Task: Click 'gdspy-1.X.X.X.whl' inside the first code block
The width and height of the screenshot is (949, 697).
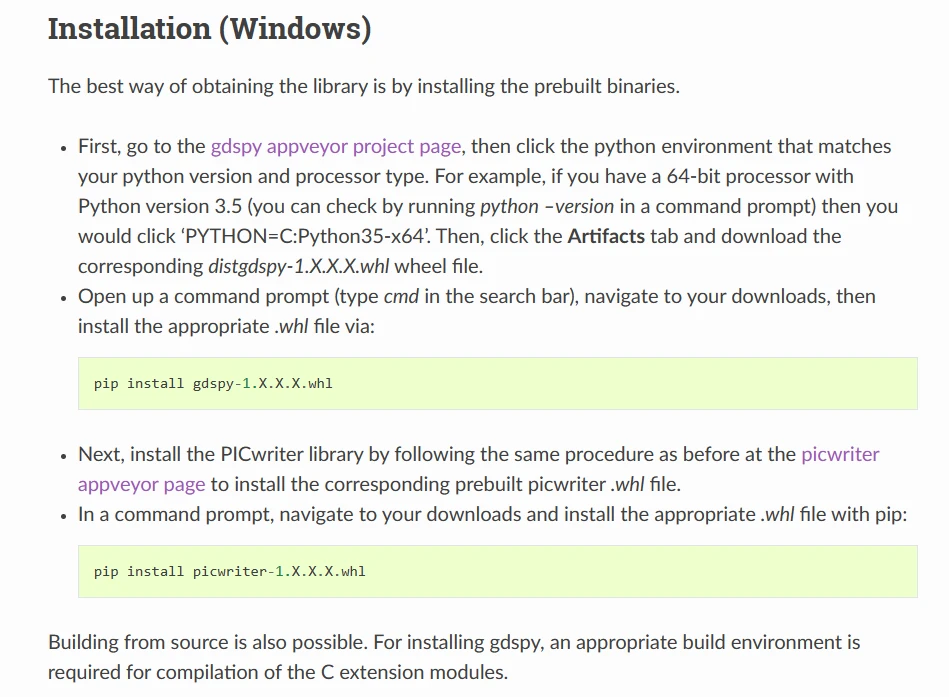Action: tap(262, 383)
